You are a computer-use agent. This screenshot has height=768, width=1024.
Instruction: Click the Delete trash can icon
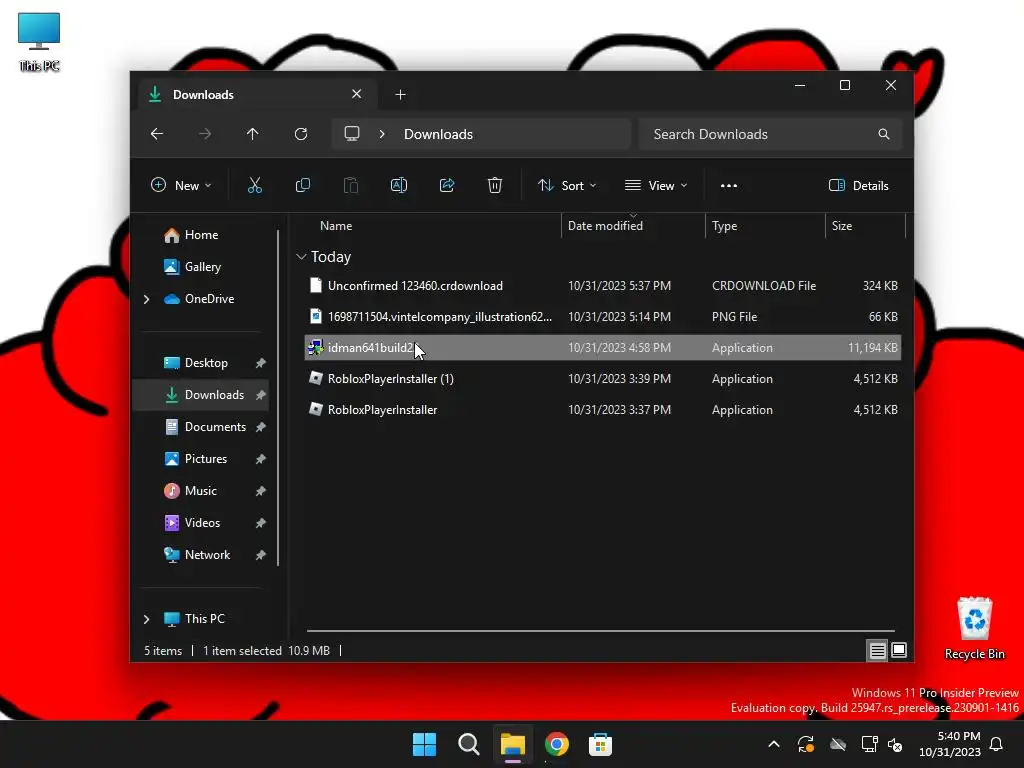495,185
